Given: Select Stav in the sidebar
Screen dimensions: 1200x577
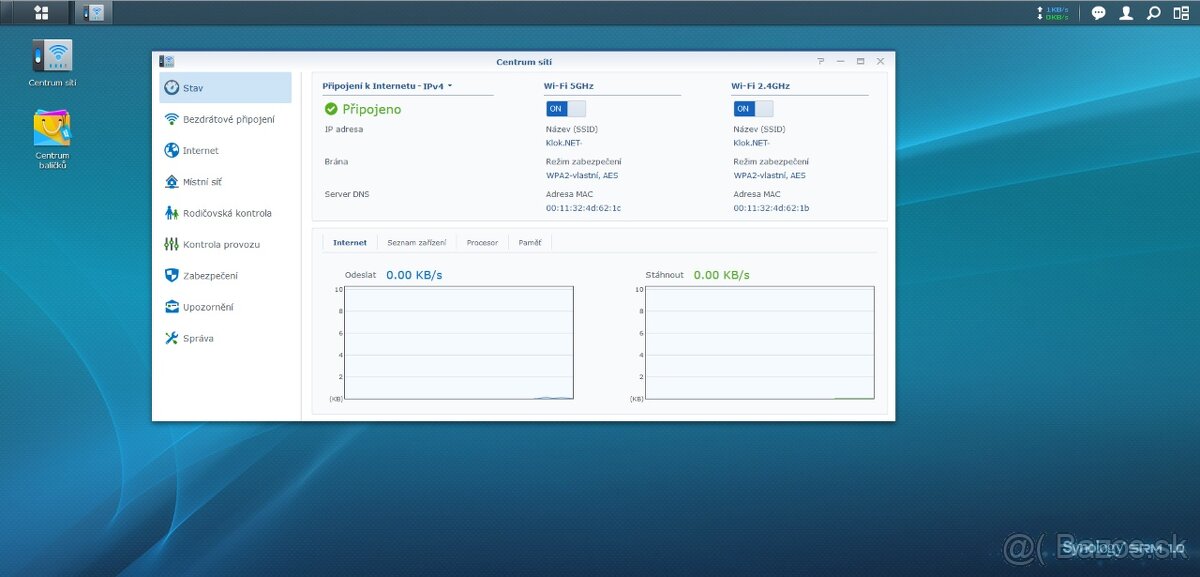Looking at the screenshot, I should tap(225, 88).
